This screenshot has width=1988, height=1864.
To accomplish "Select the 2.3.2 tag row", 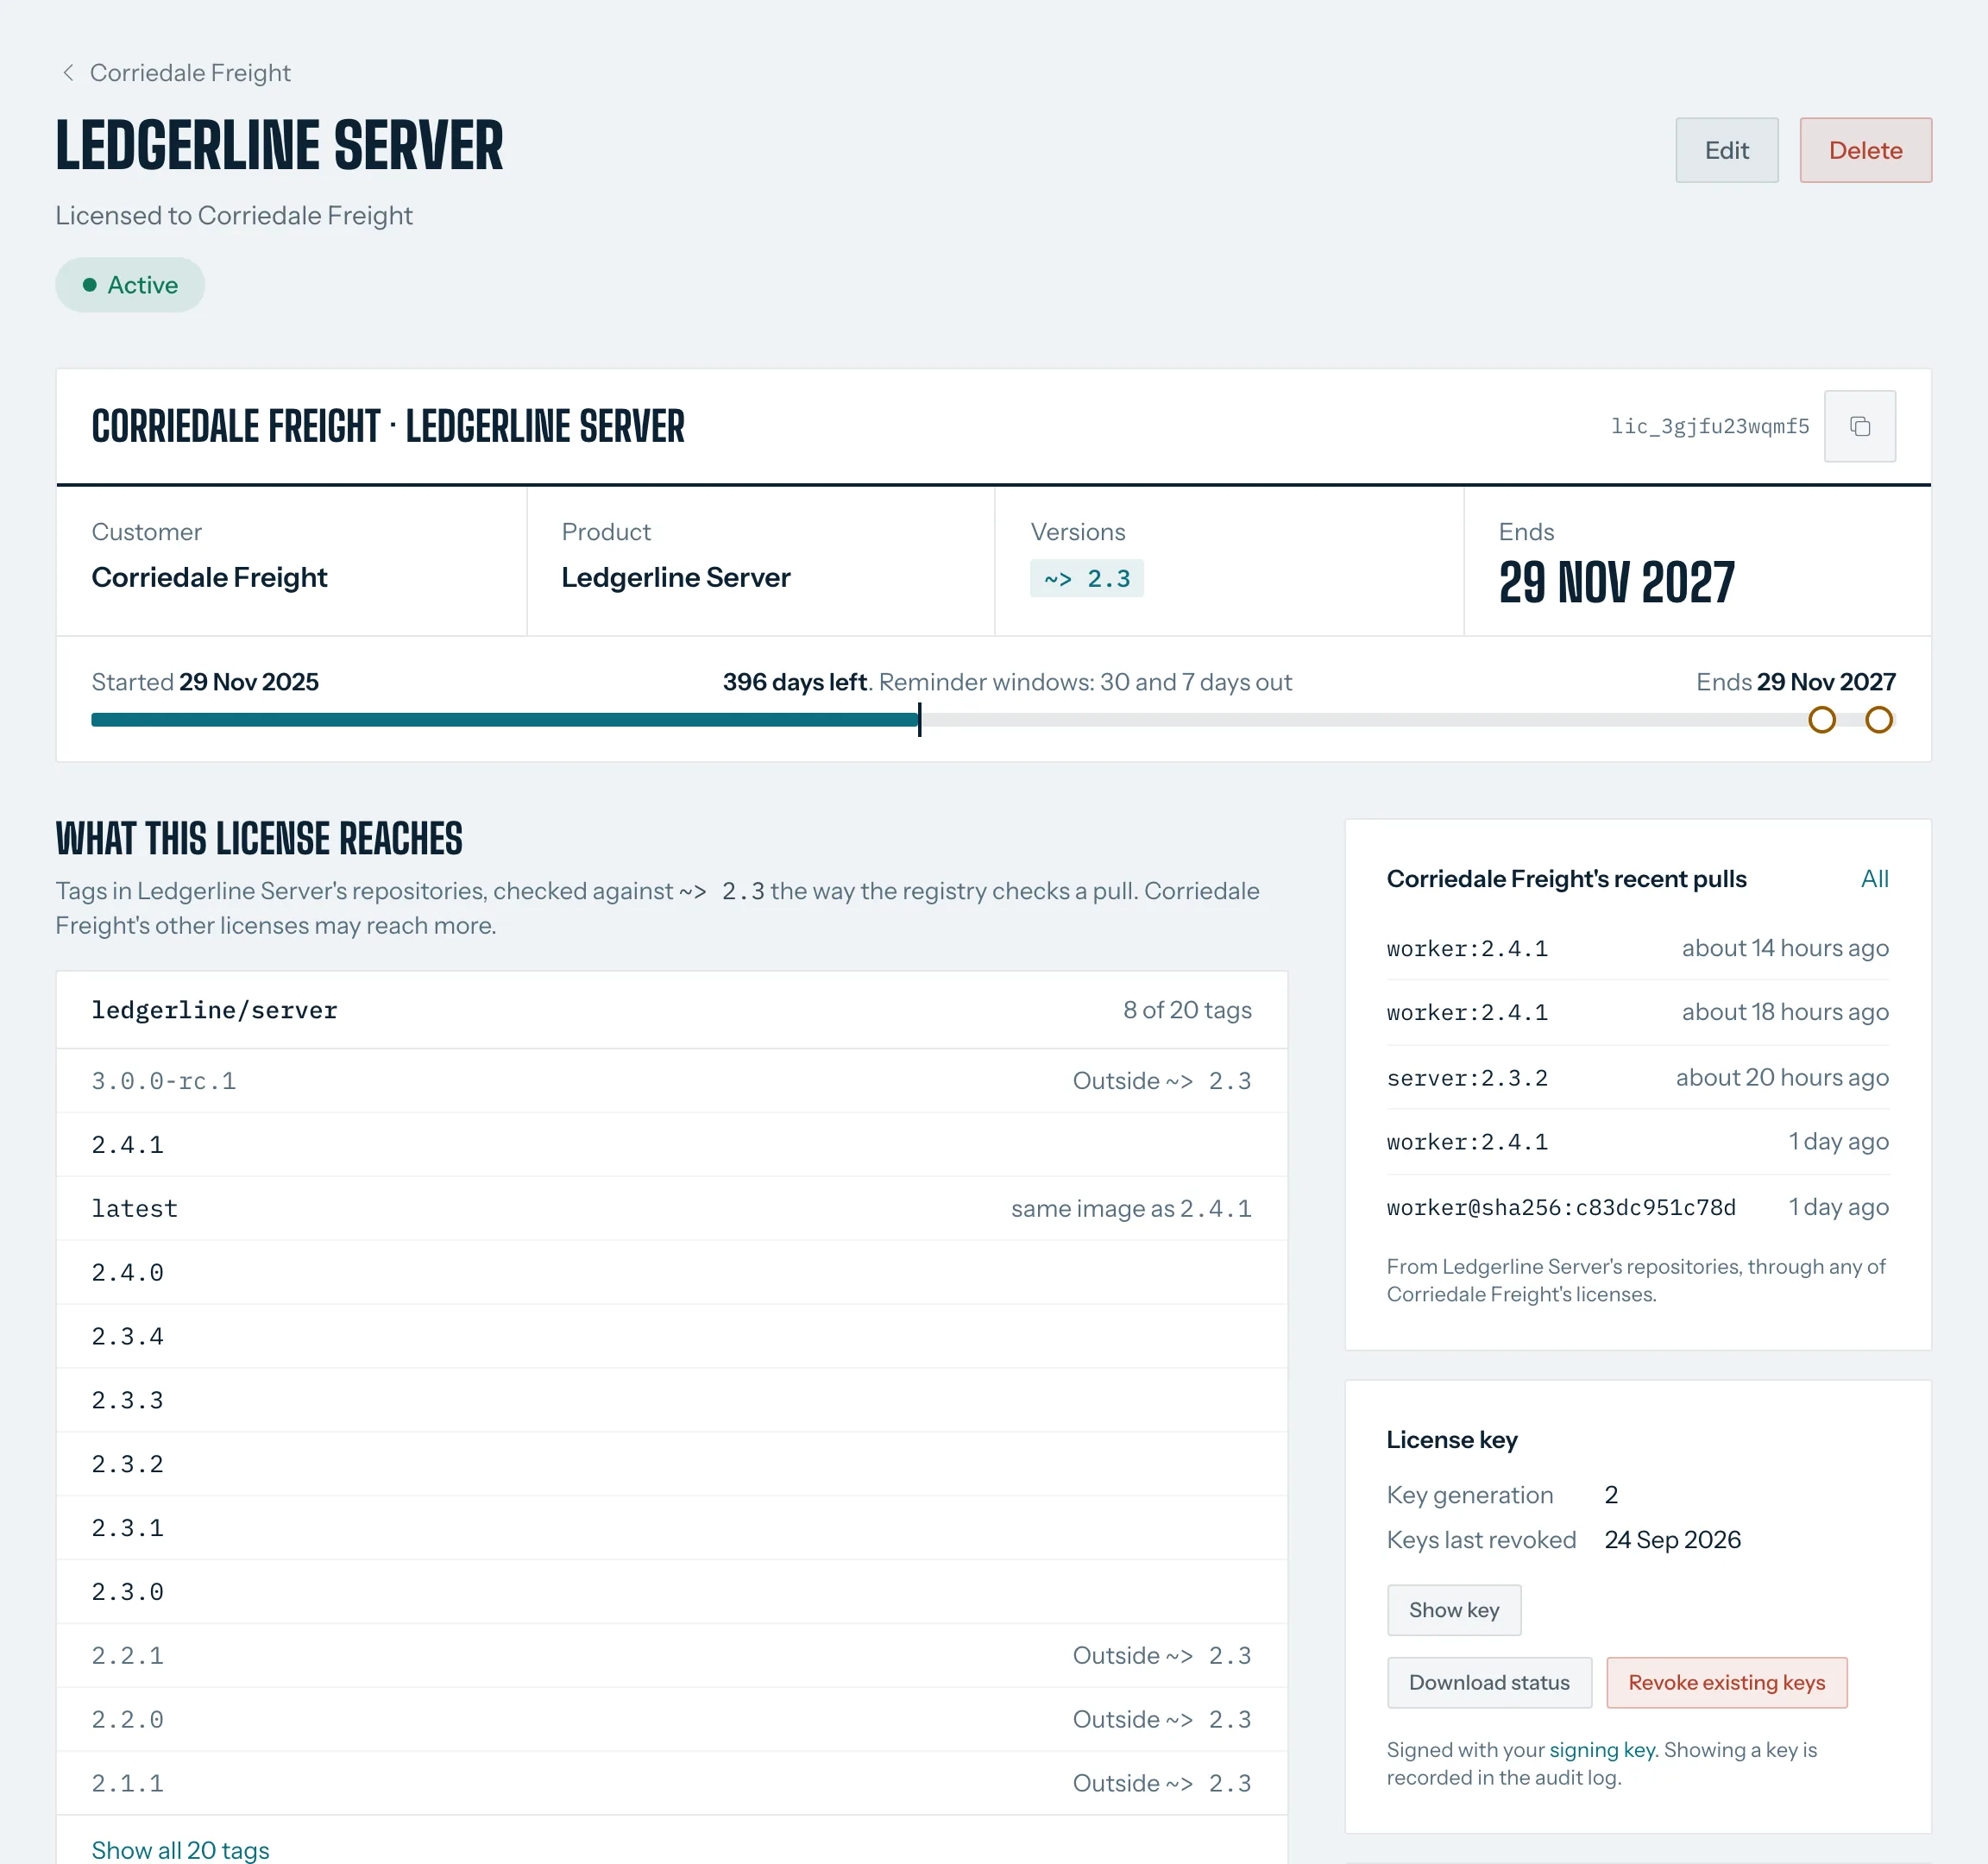I will click(x=672, y=1464).
